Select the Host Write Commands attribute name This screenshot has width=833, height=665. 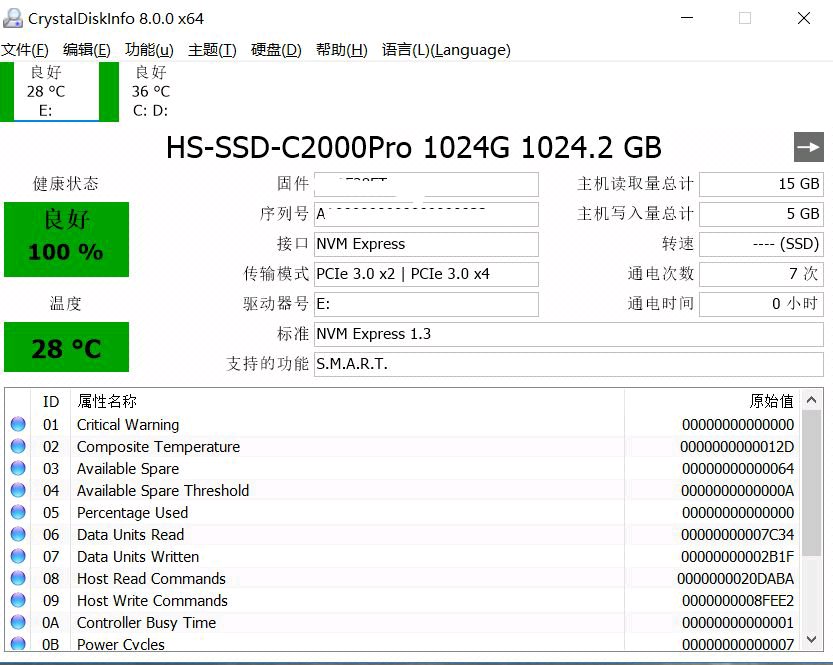pos(152,600)
